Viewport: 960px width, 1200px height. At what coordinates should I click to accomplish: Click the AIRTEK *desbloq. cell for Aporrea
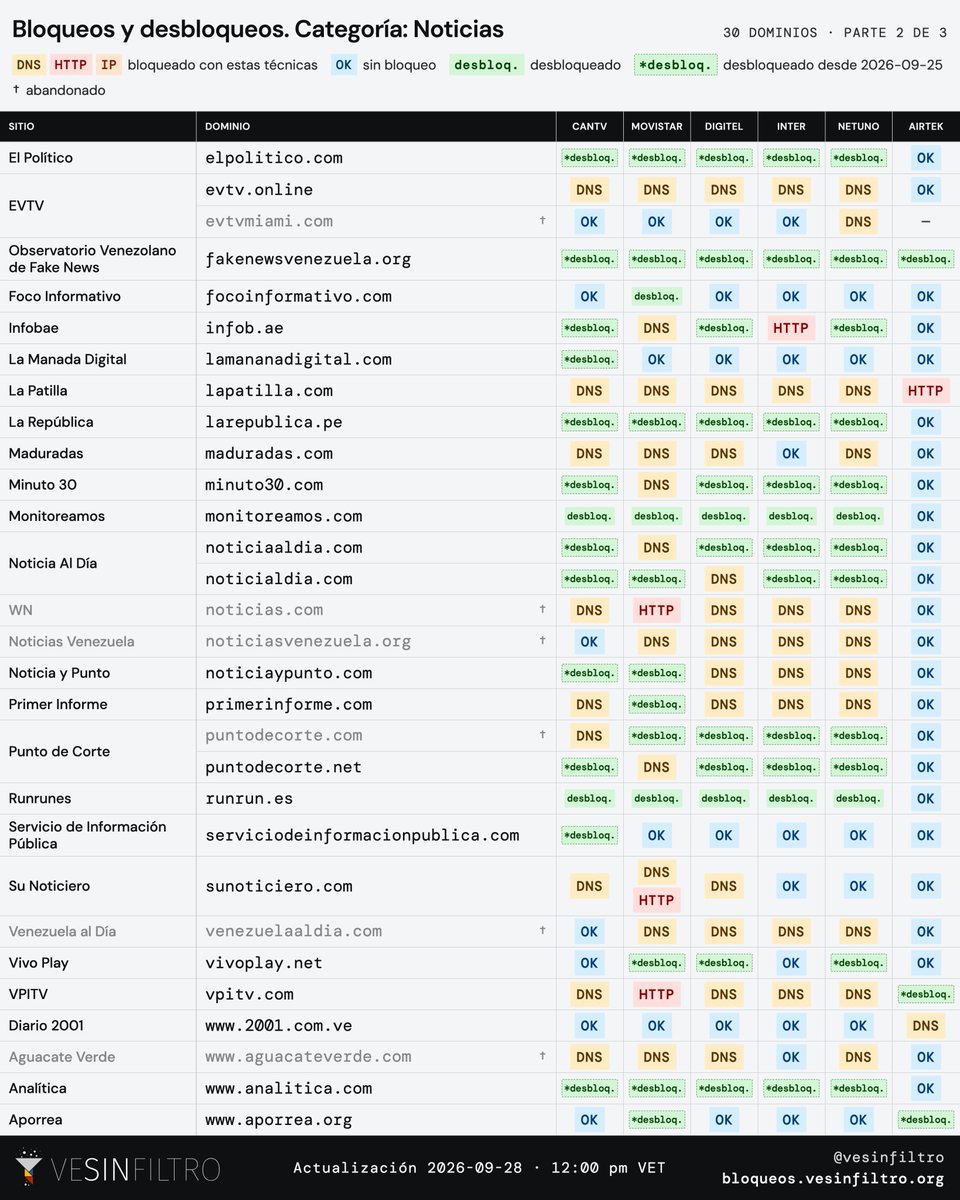[x=926, y=1119]
